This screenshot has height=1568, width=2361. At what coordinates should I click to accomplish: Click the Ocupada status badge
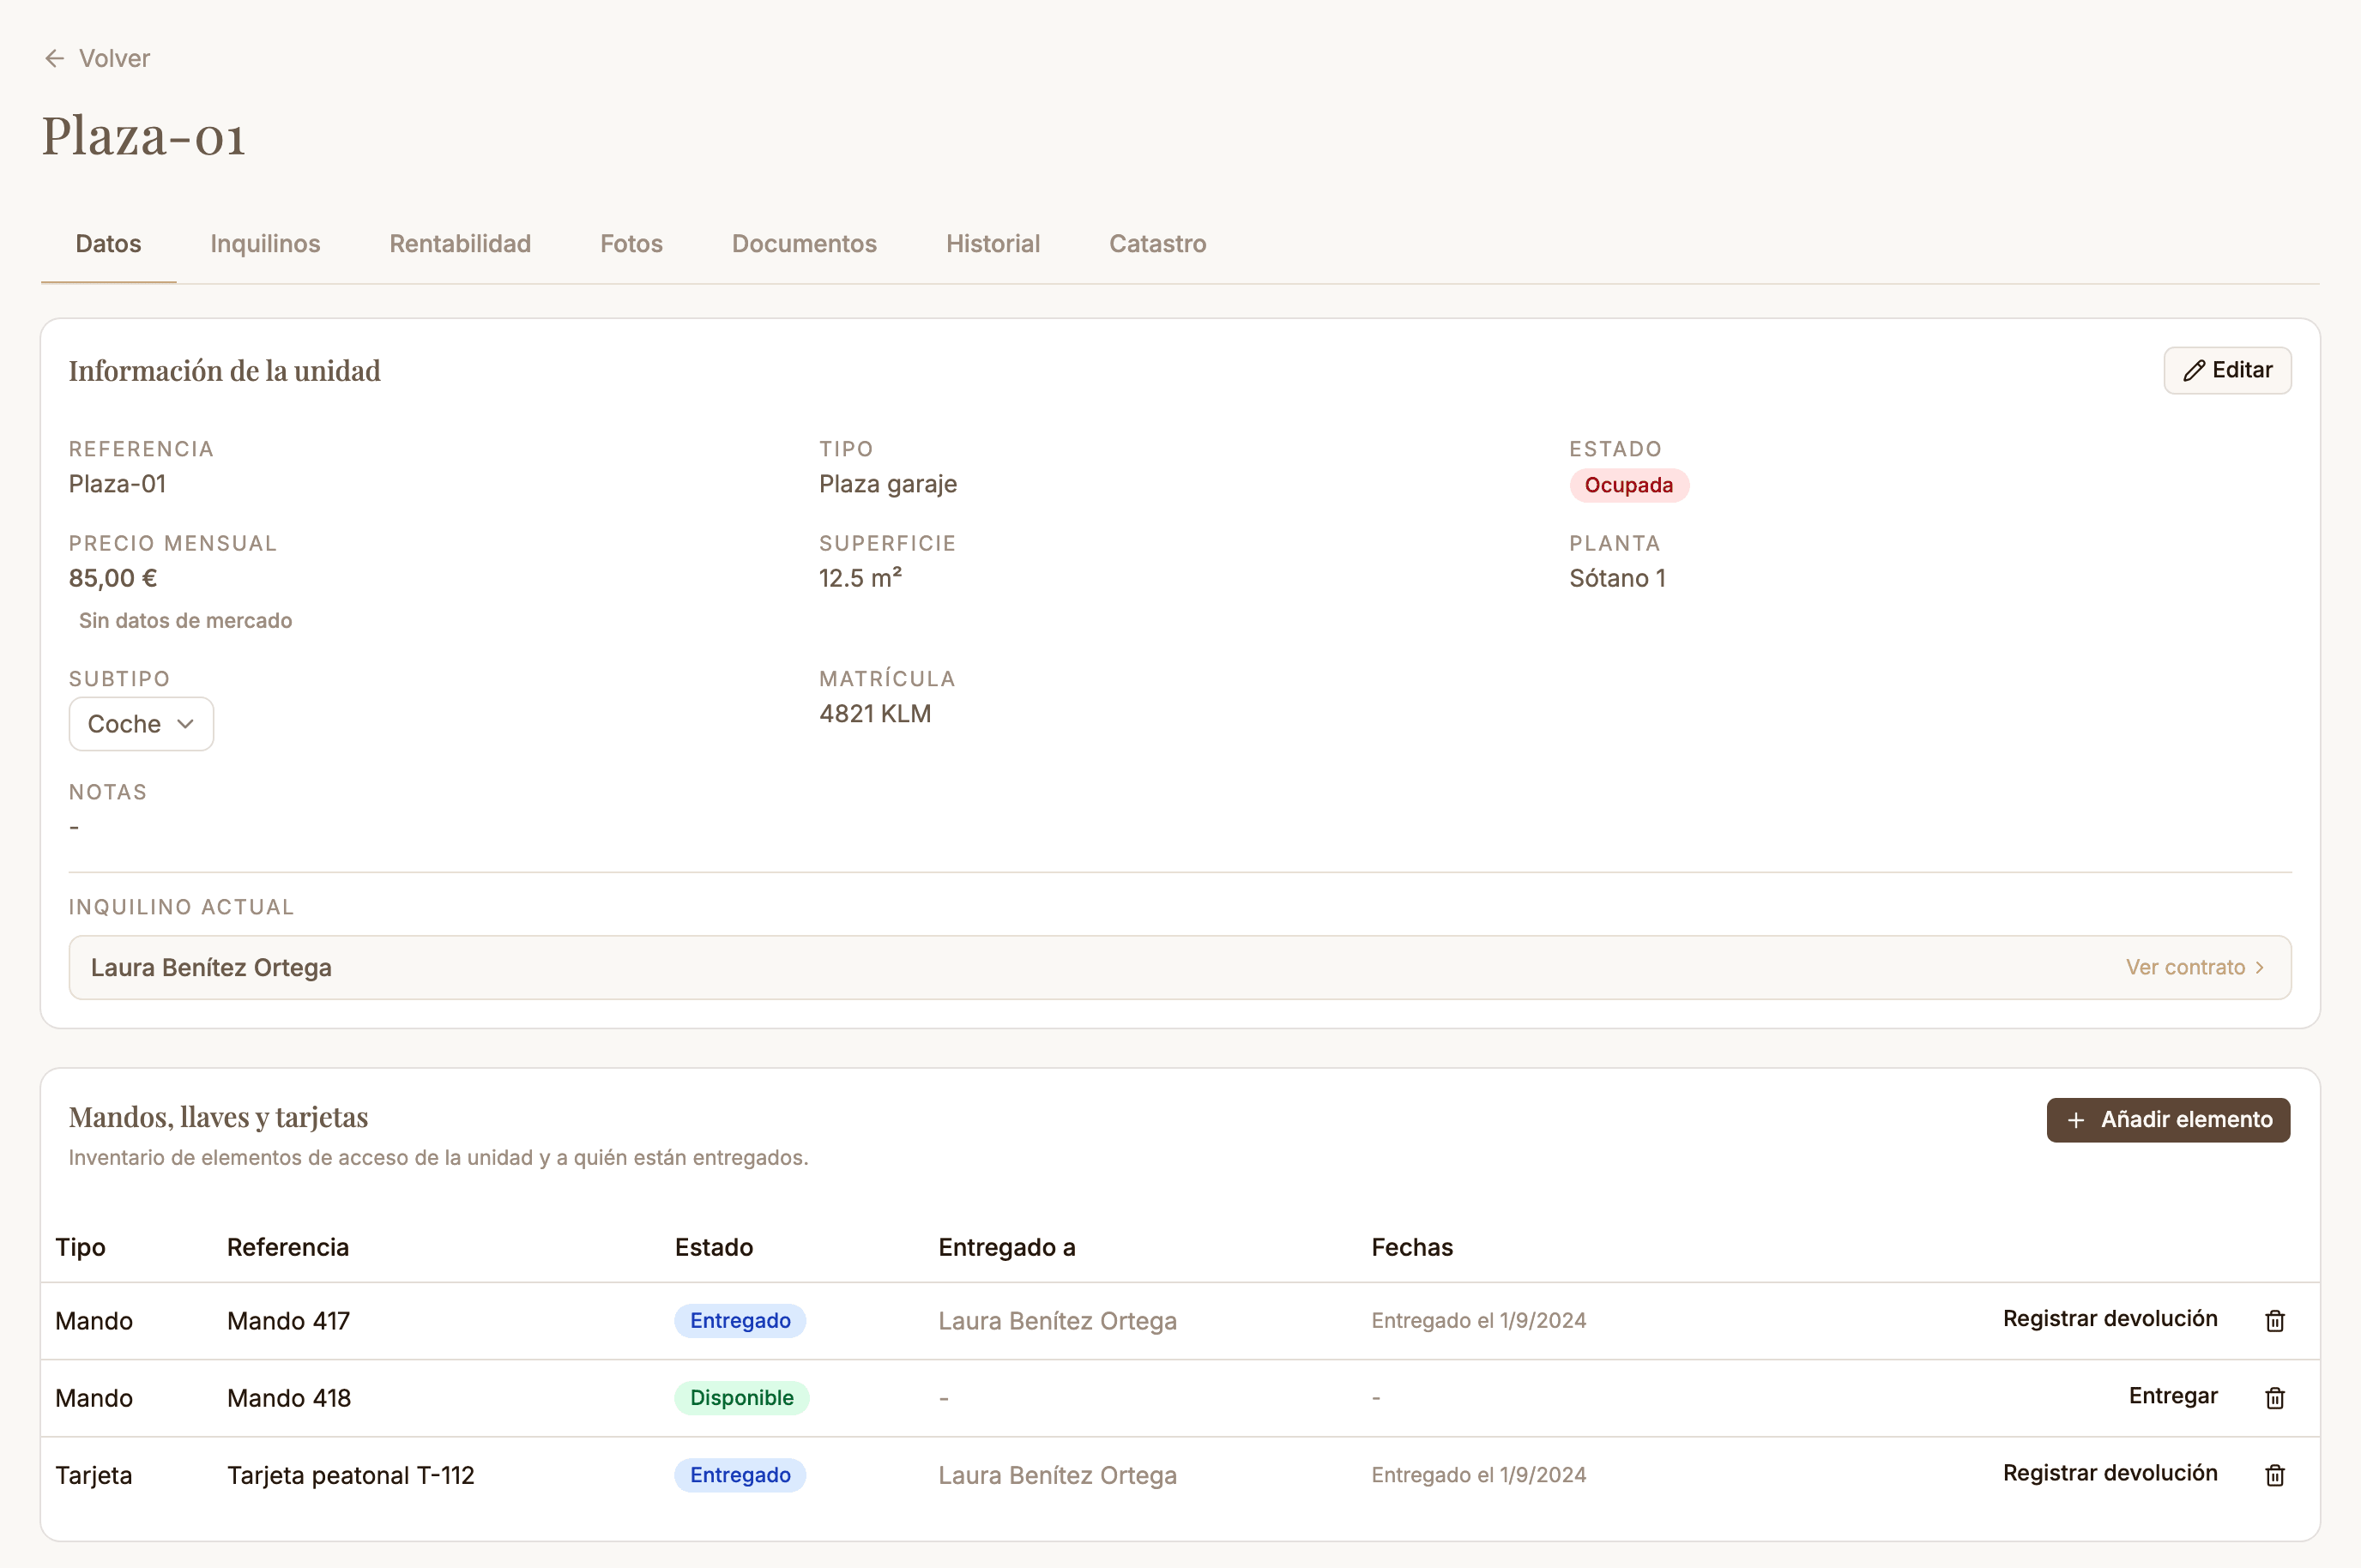1628,485
